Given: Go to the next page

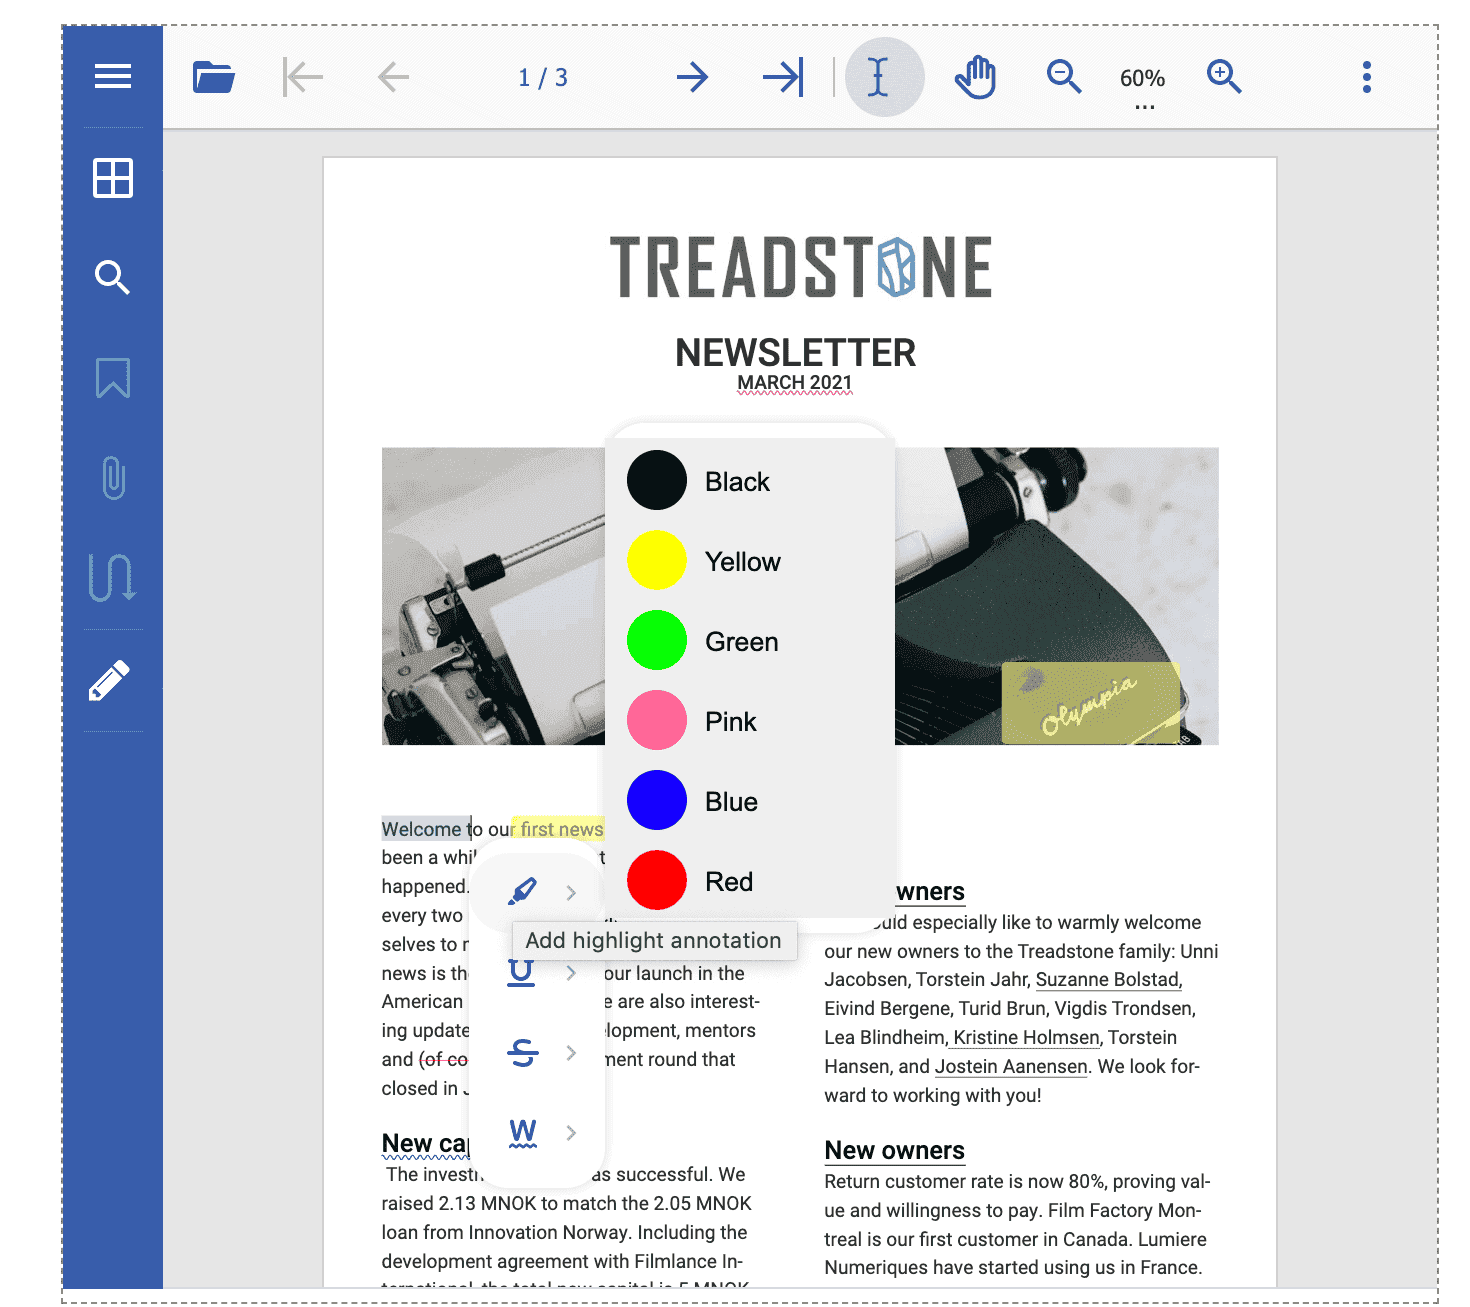Looking at the screenshot, I should (692, 77).
